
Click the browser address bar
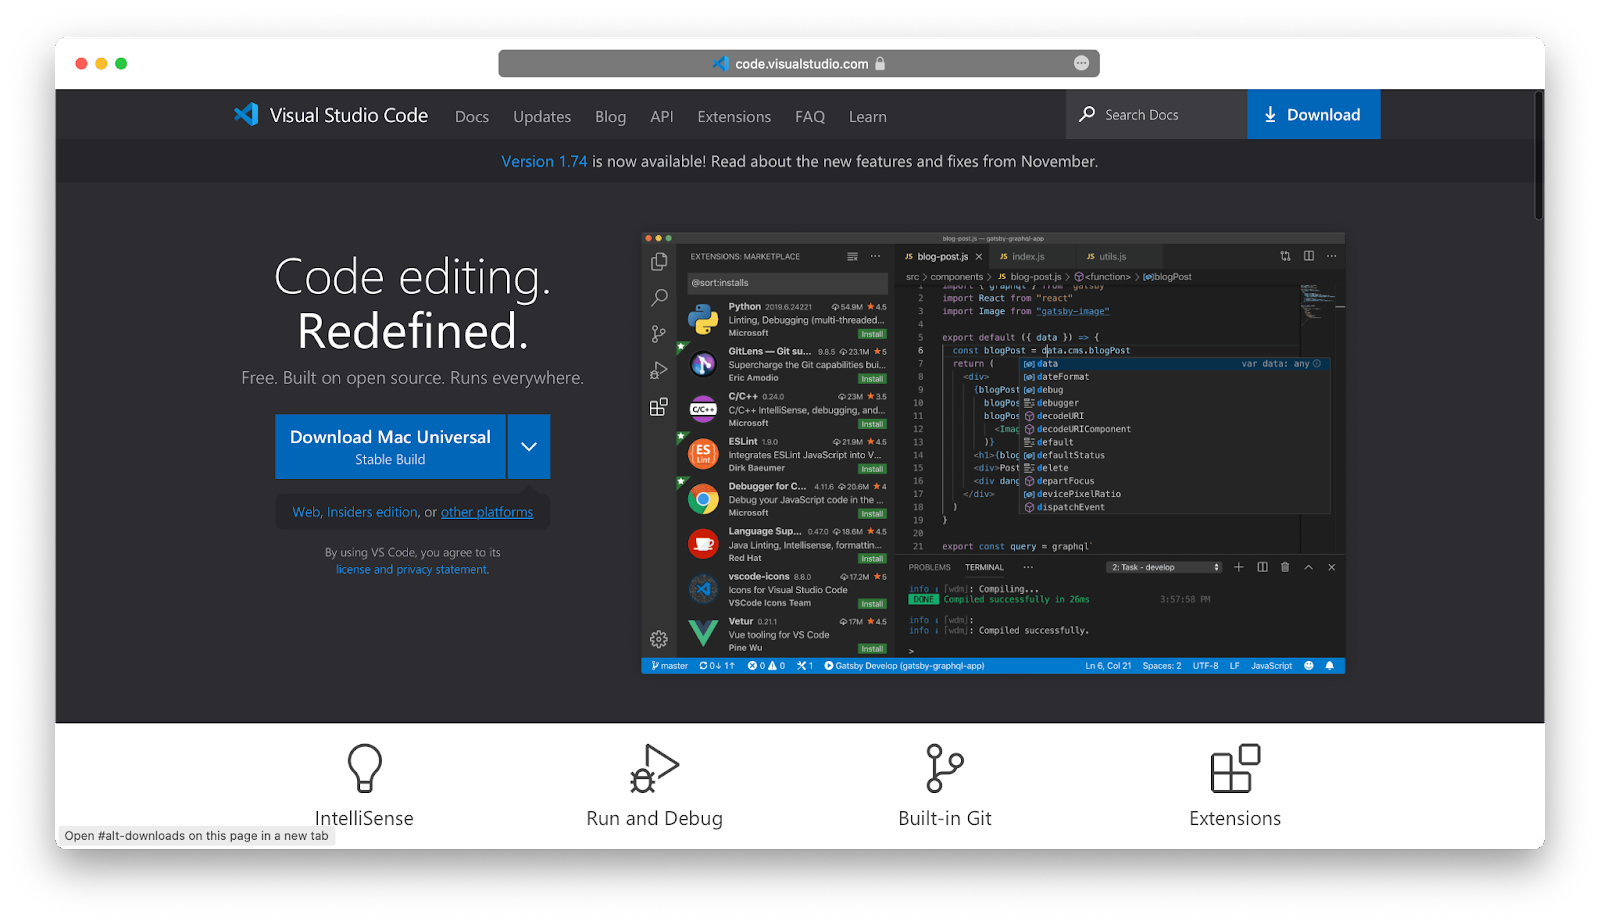[x=799, y=63]
